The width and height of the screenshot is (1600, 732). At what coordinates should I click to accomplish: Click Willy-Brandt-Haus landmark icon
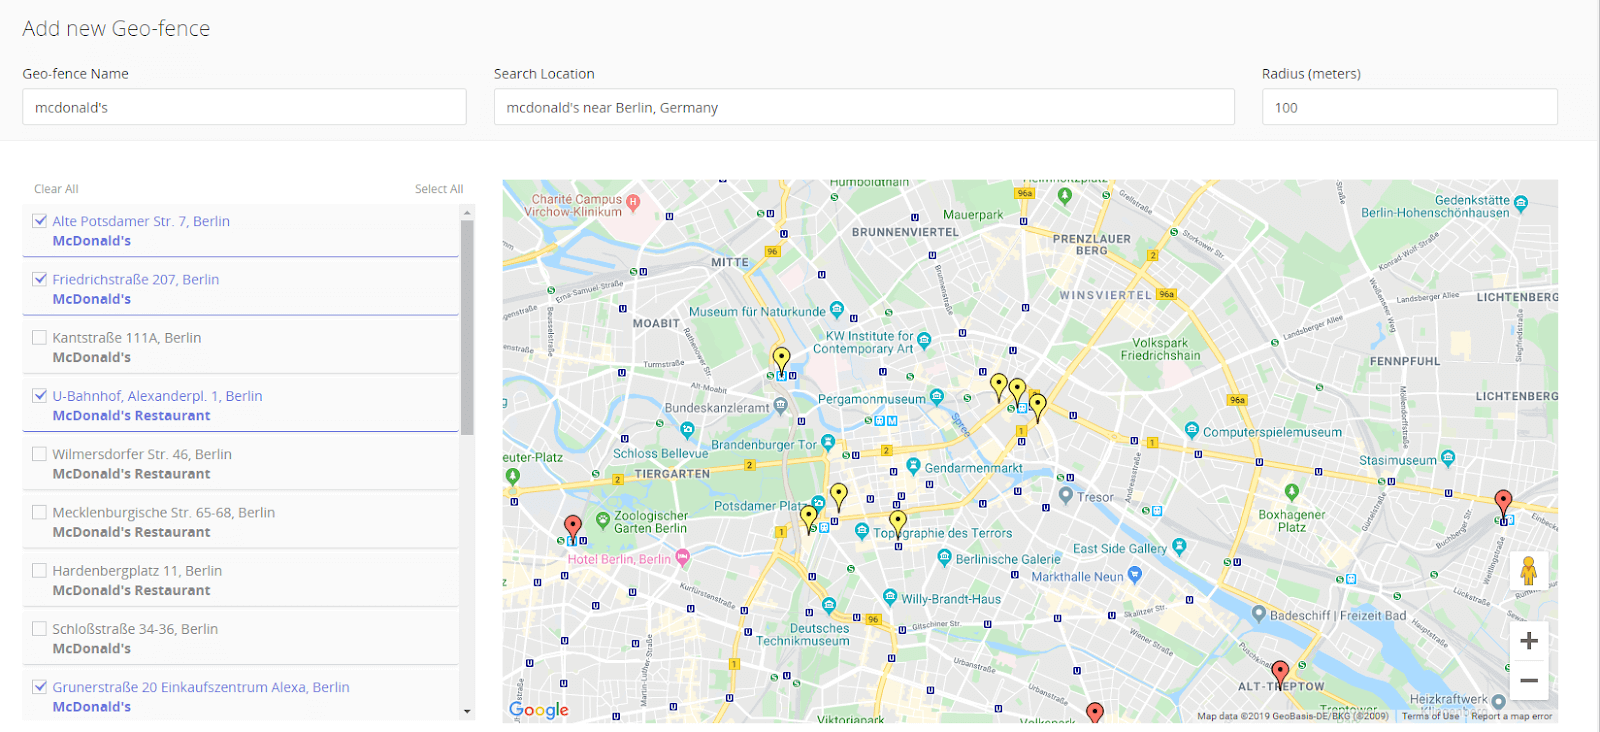890,597
